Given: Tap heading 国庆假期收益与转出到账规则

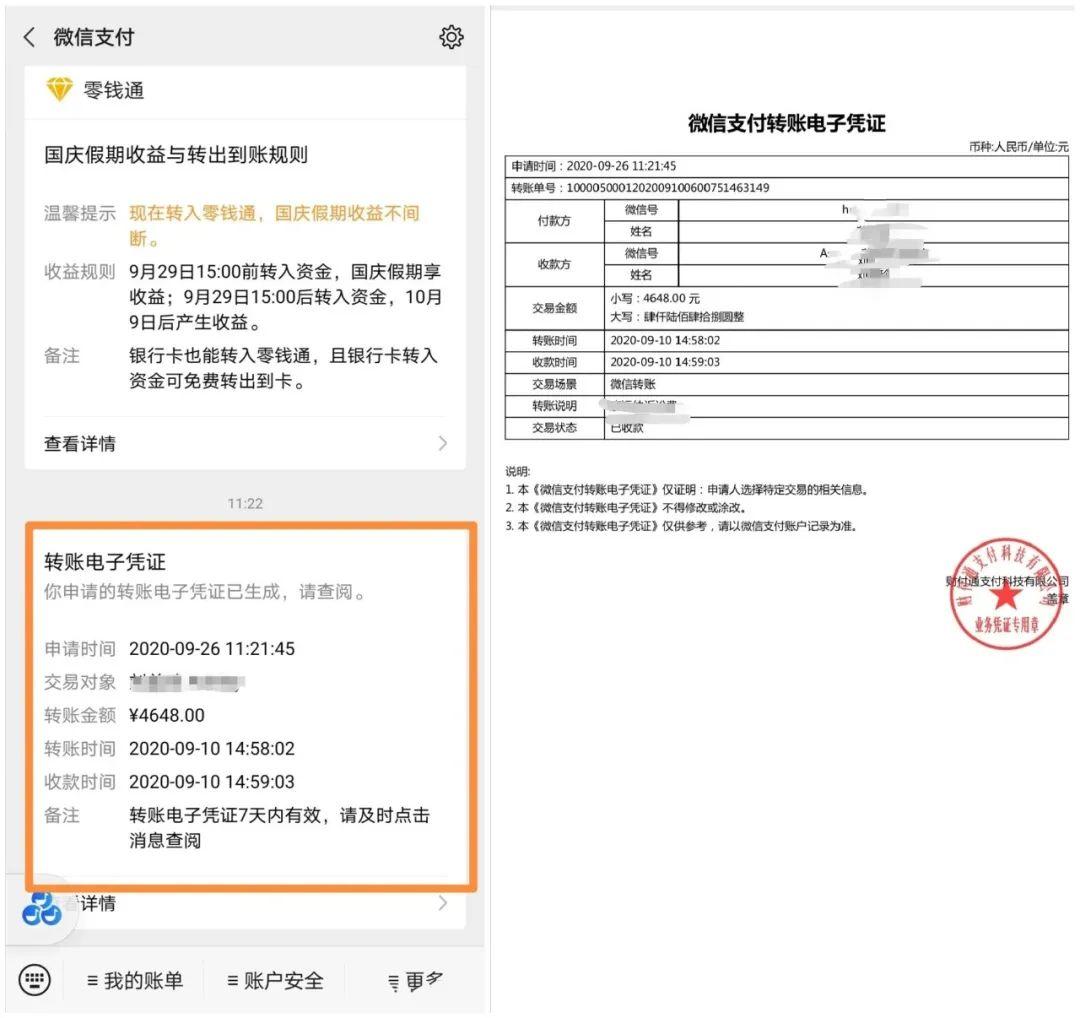Looking at the screenshot, I should 176,154.
